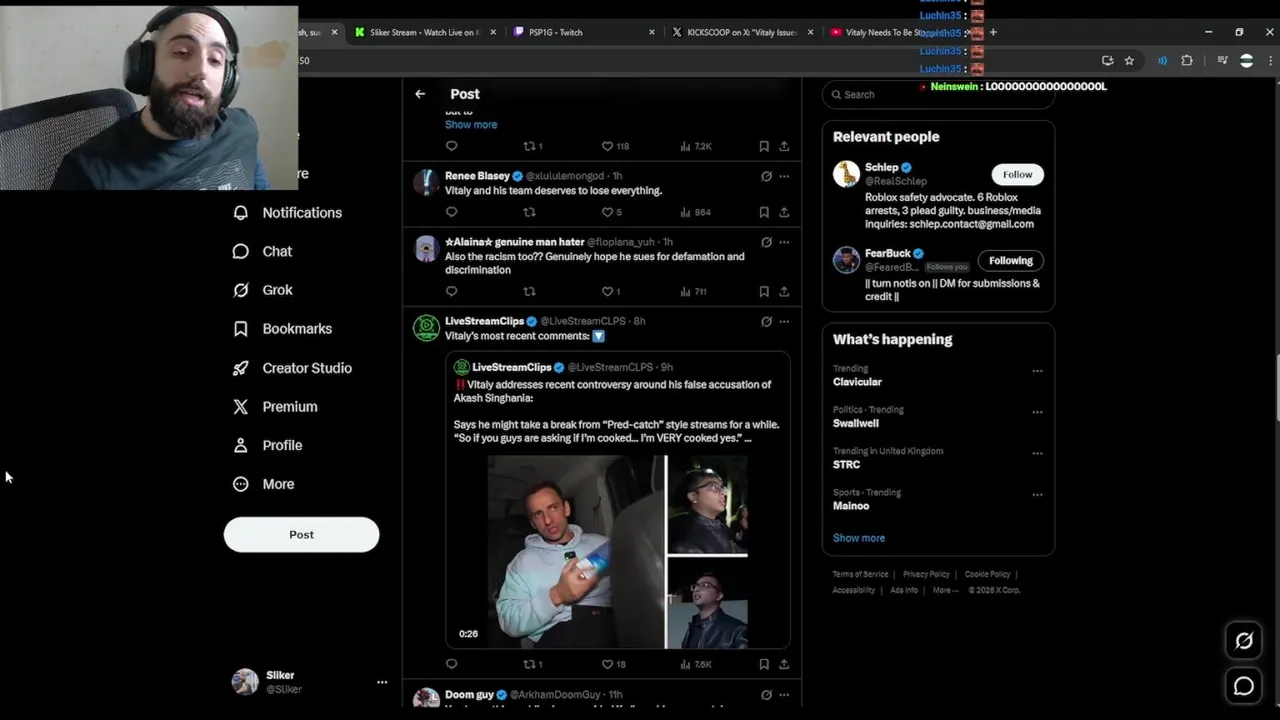1280x720 pixels.
Task: Like the LiveStreamClips post with 18 likes
Action: click(x=614, y=664)
